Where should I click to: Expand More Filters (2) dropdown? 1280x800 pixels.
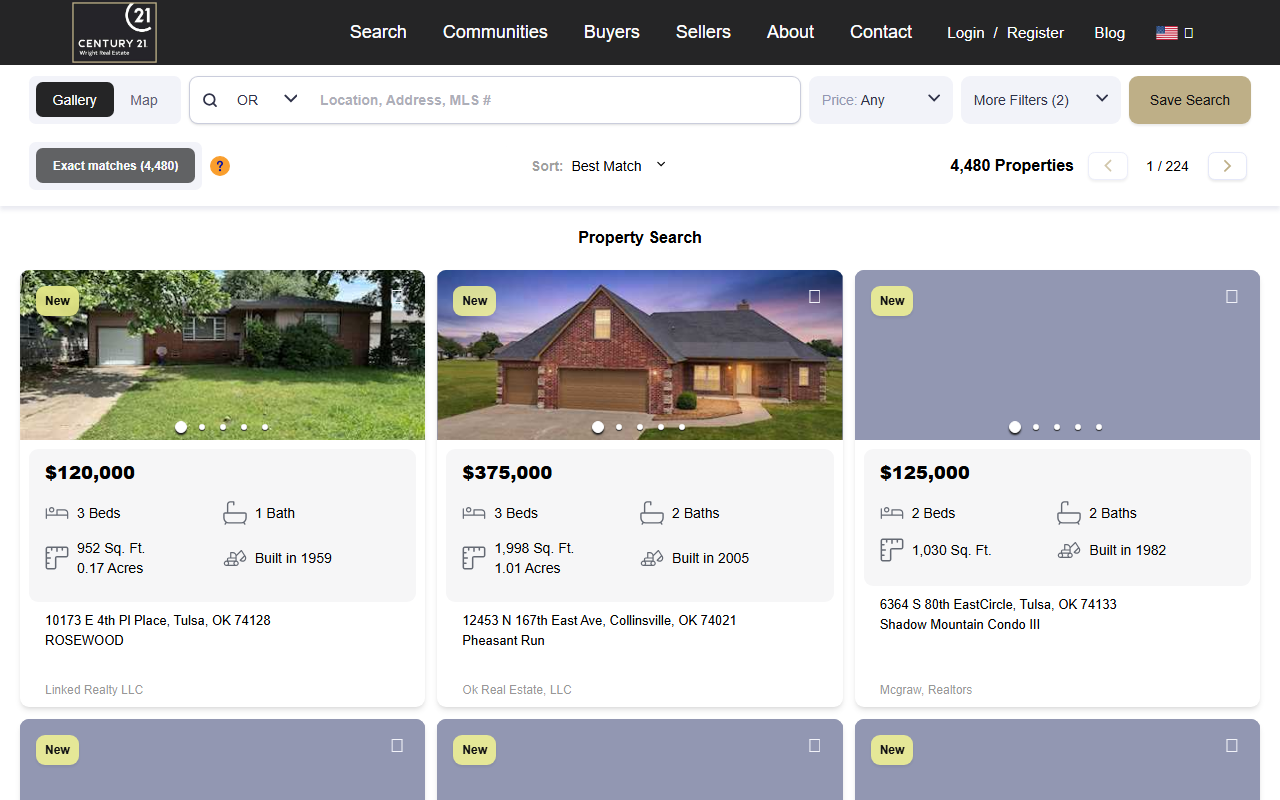pos(1041,100)
